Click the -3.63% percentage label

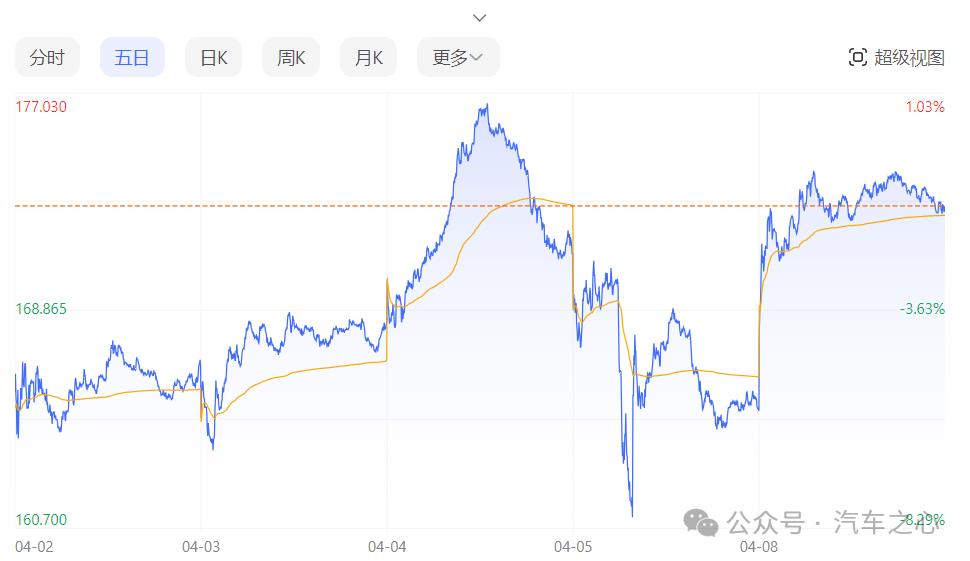[x=922, y=309]
